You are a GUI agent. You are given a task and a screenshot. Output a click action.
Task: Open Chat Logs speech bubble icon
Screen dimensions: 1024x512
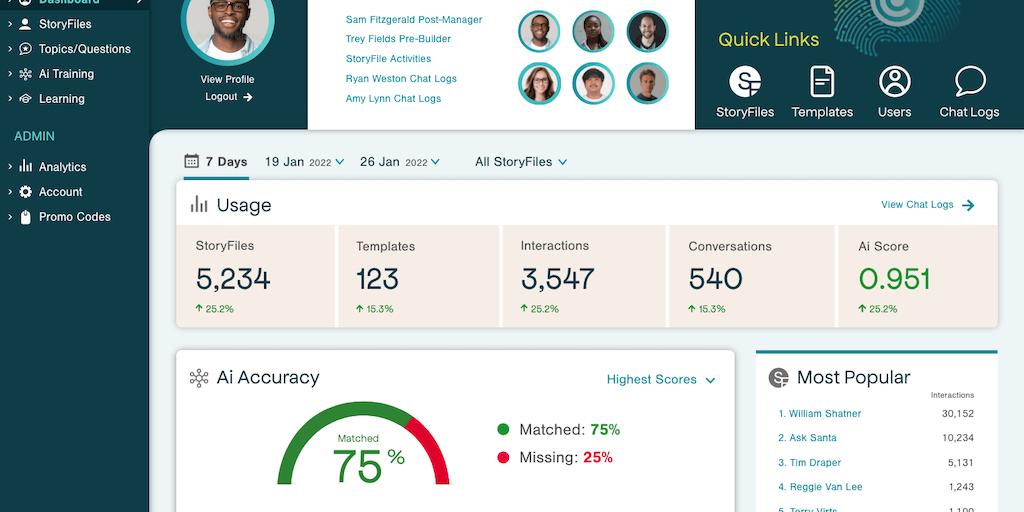click(969, 82)
